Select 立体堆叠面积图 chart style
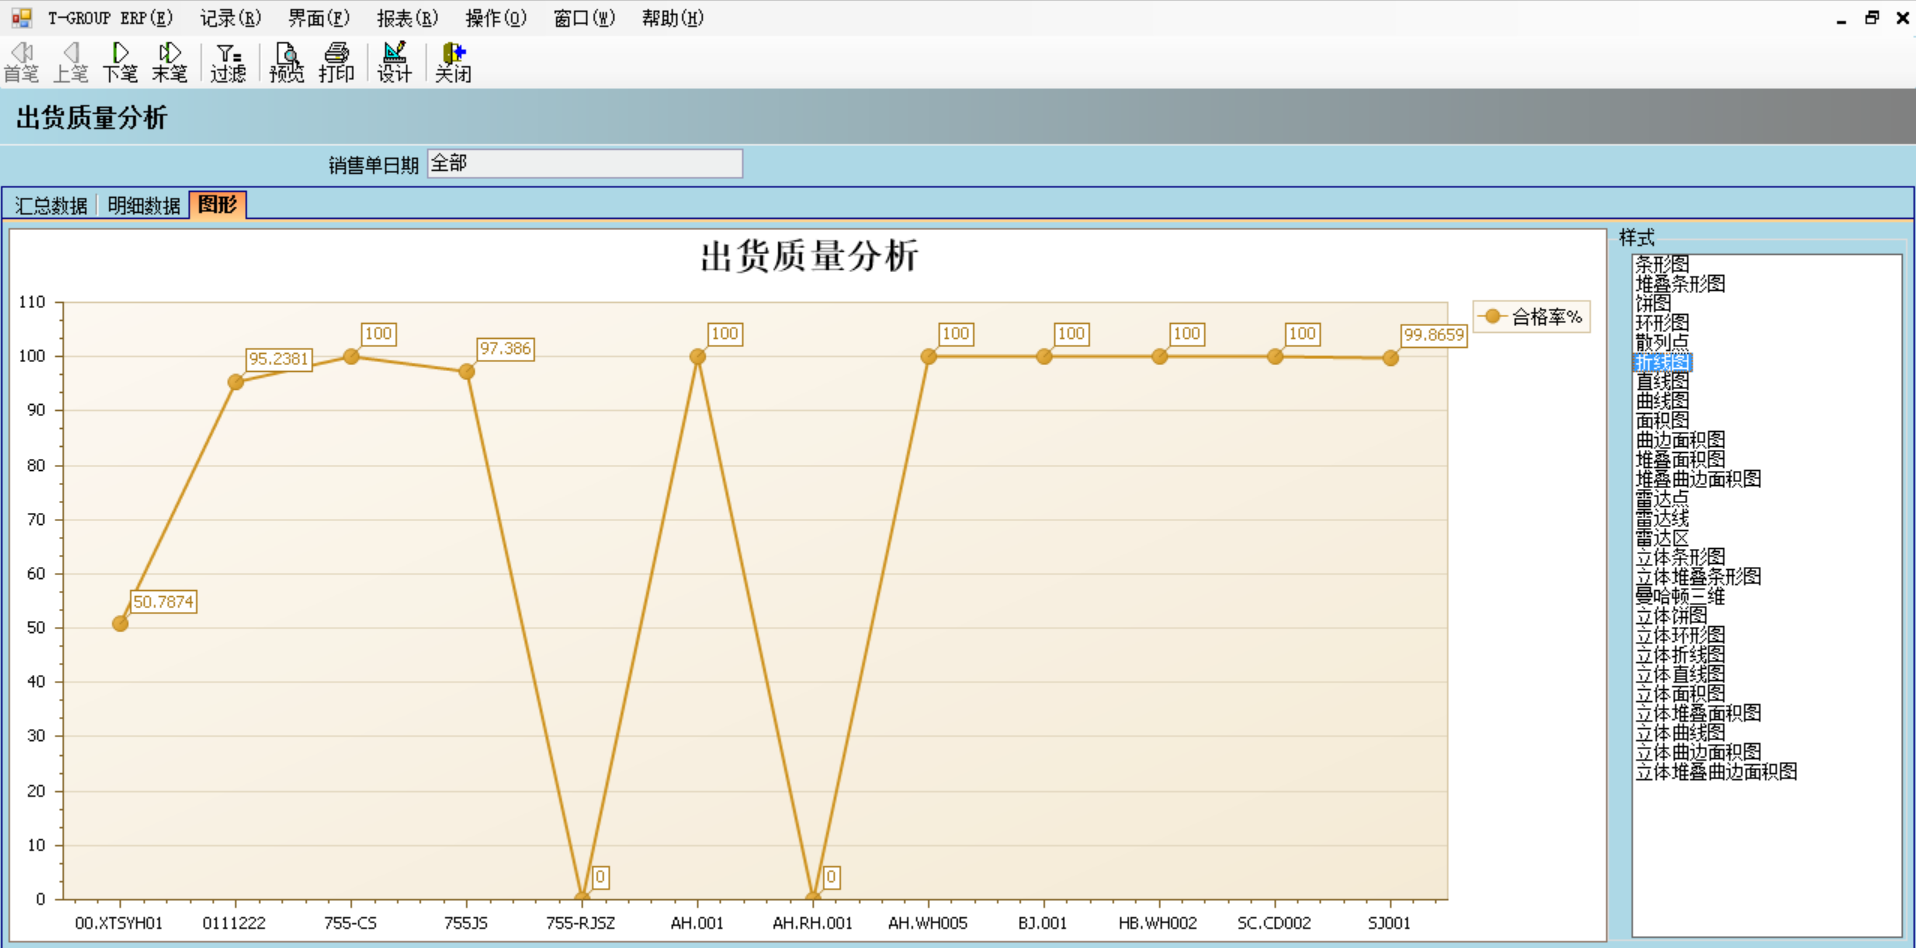1916x948 pixels. click(1698, 713)
